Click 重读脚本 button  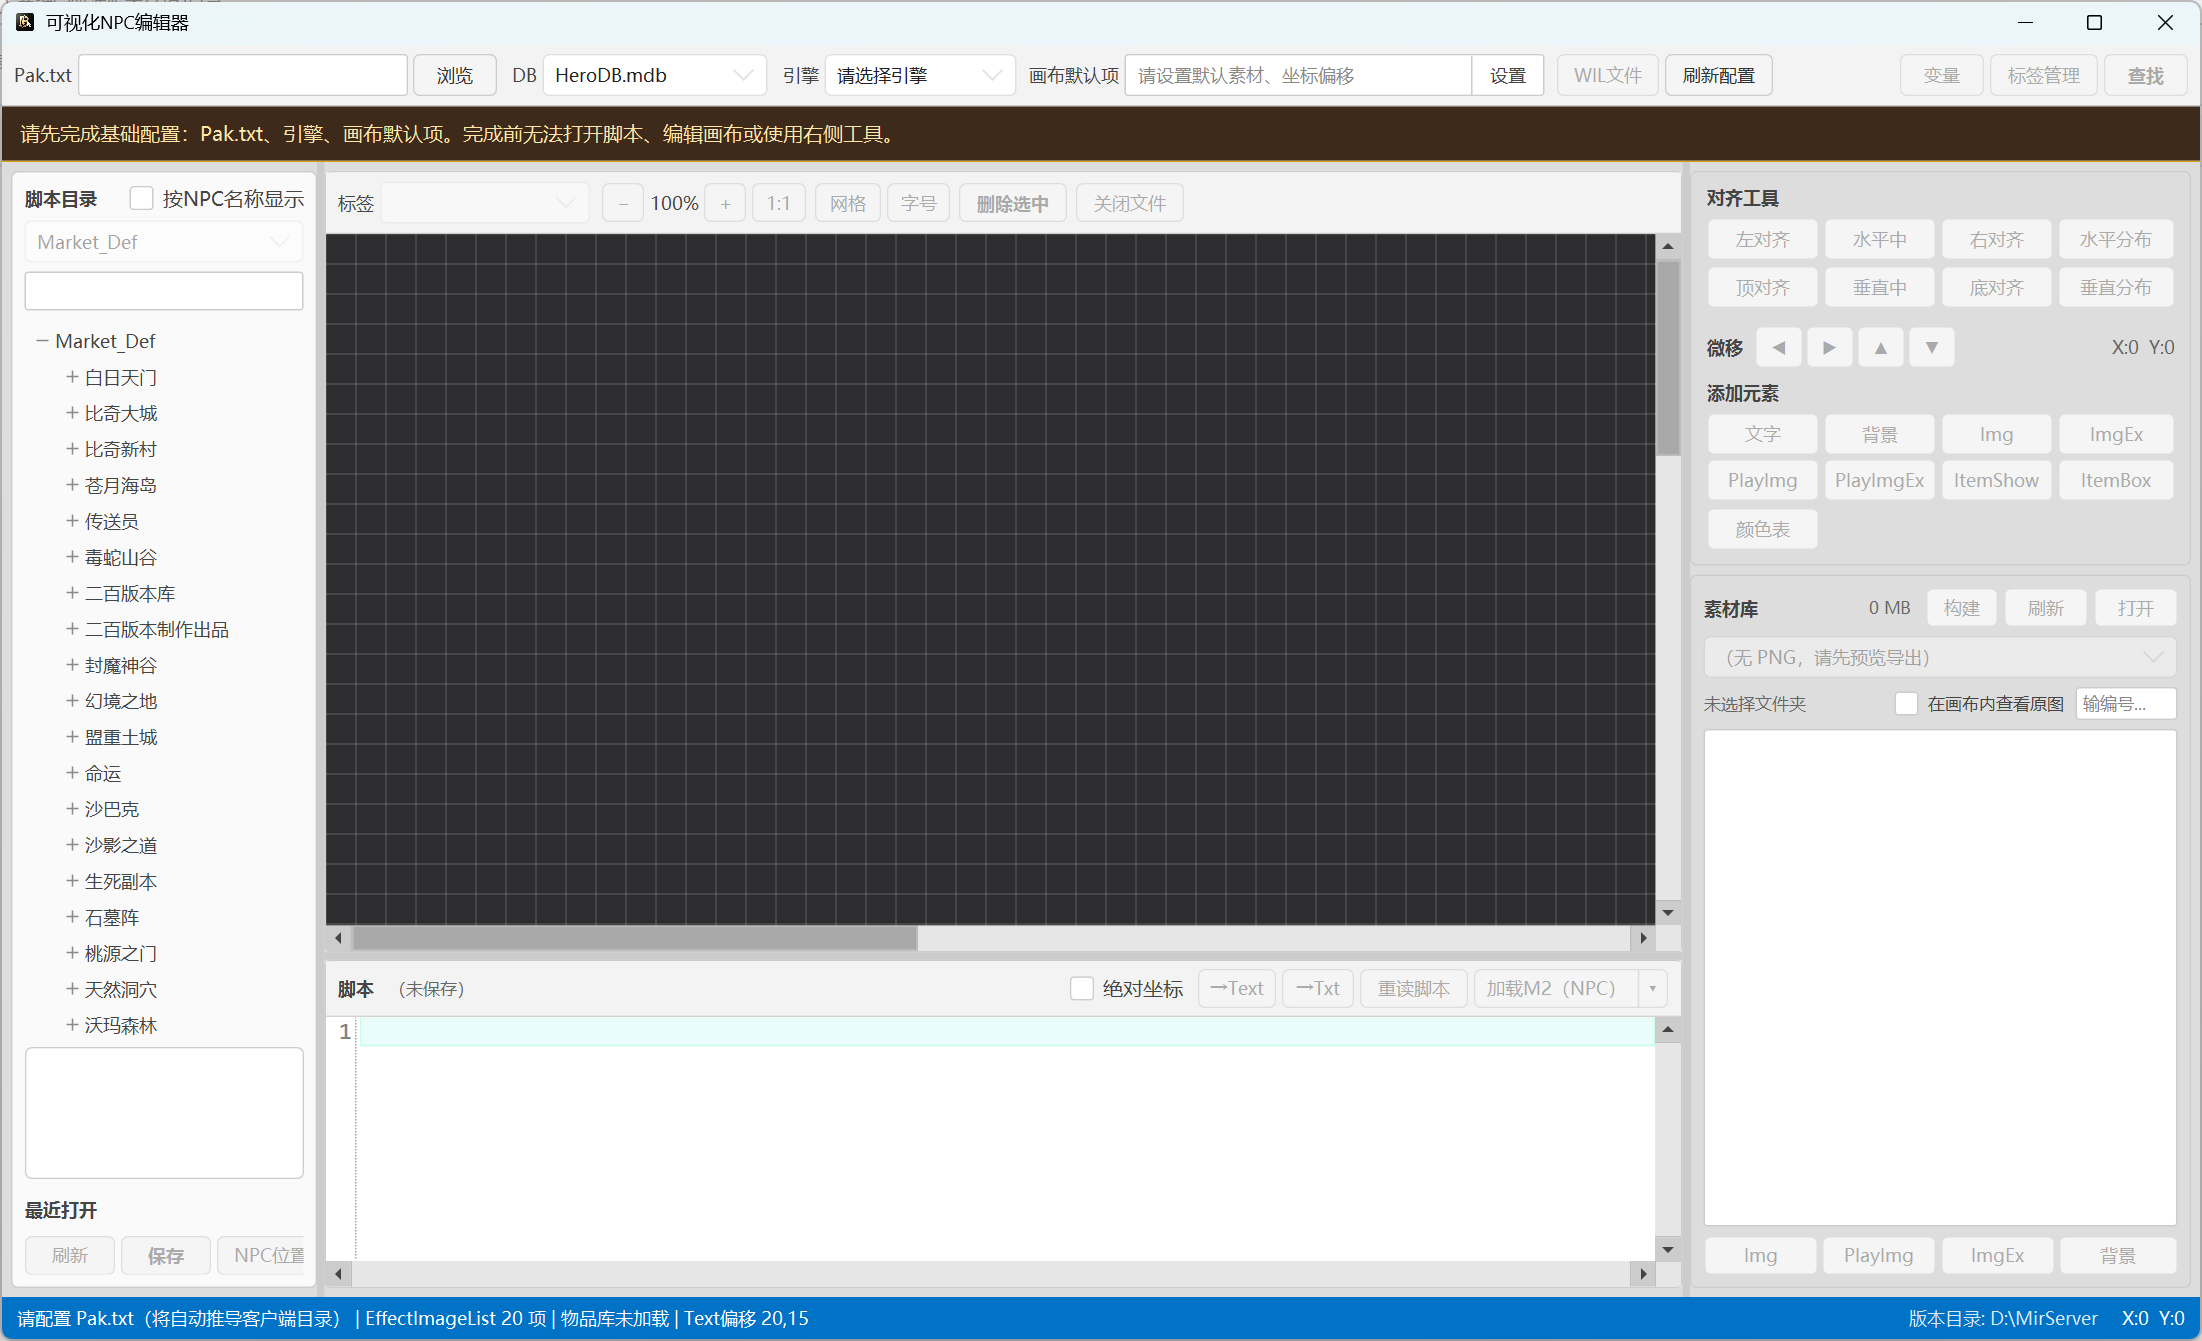pos(1413,989)
